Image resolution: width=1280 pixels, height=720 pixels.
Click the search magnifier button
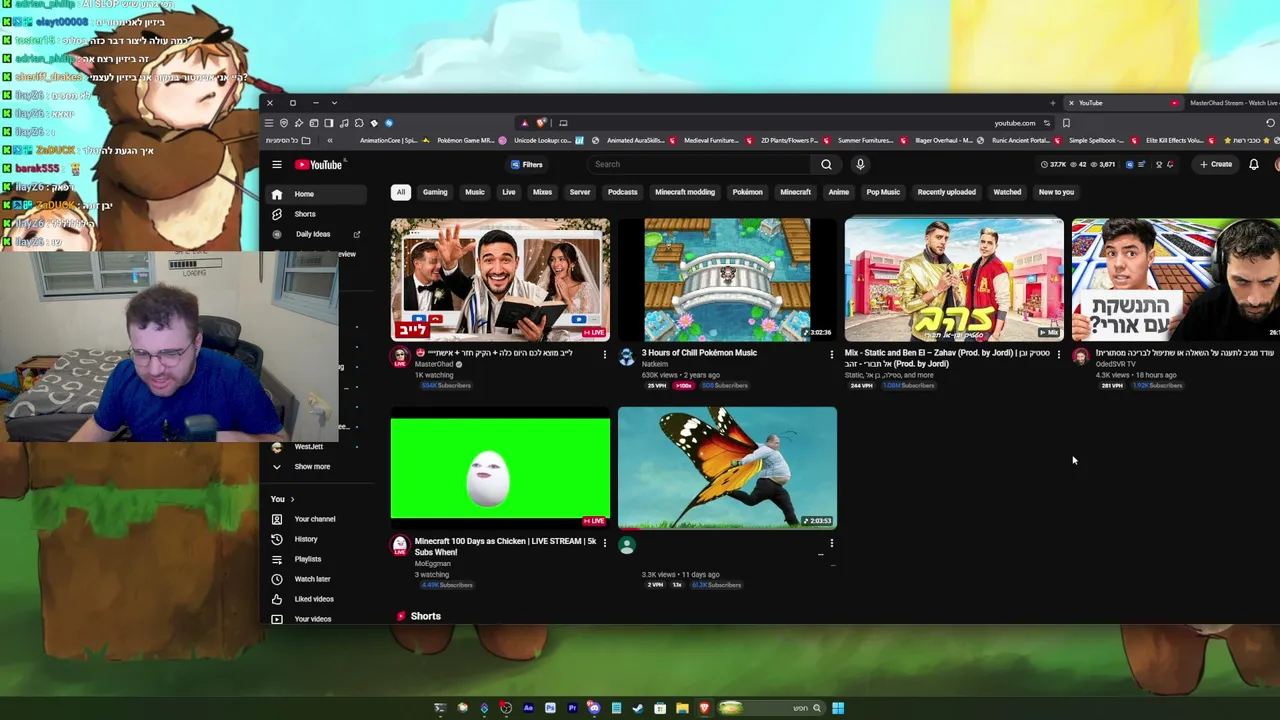[826, 164]
